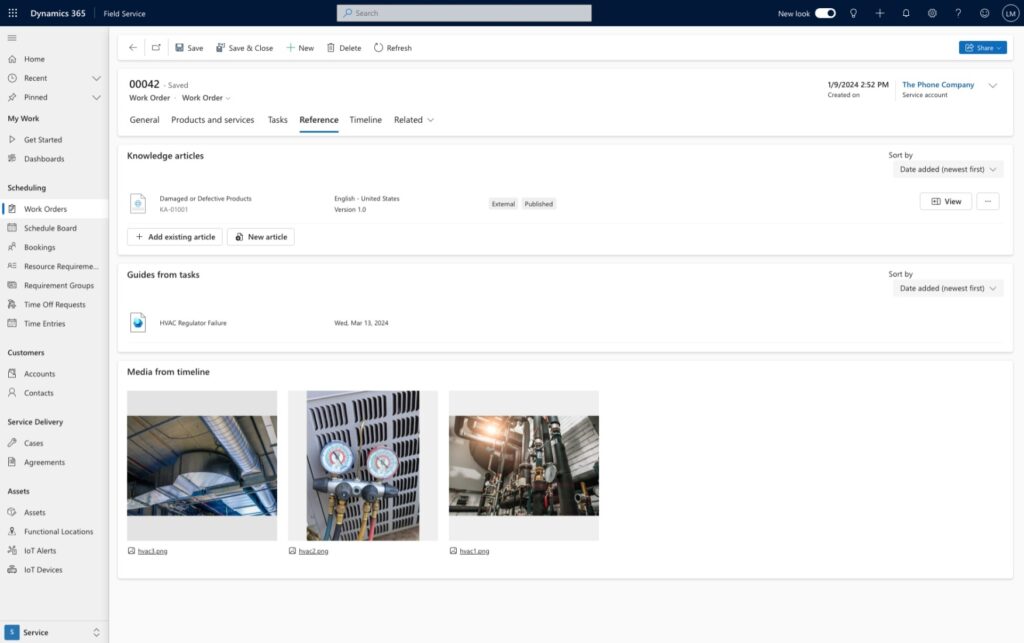Click in the Search box
1024x643 pixels.
pos(464,13)
